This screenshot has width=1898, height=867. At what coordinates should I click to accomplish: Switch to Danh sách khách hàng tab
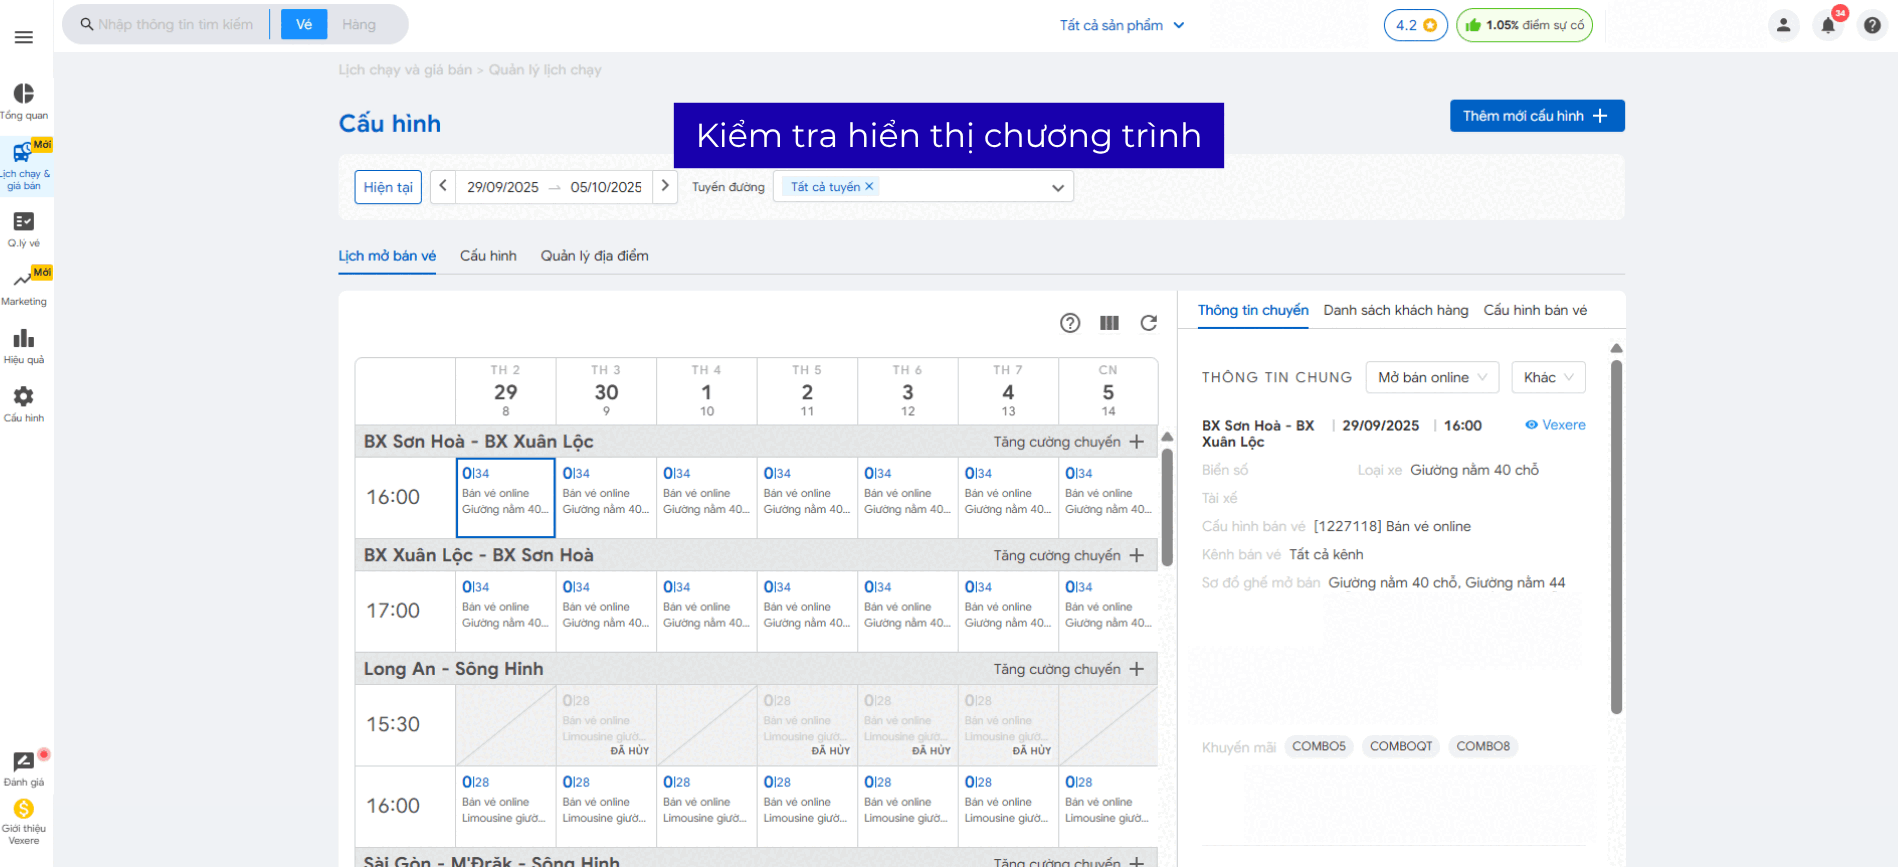(x=1395, y=310)
